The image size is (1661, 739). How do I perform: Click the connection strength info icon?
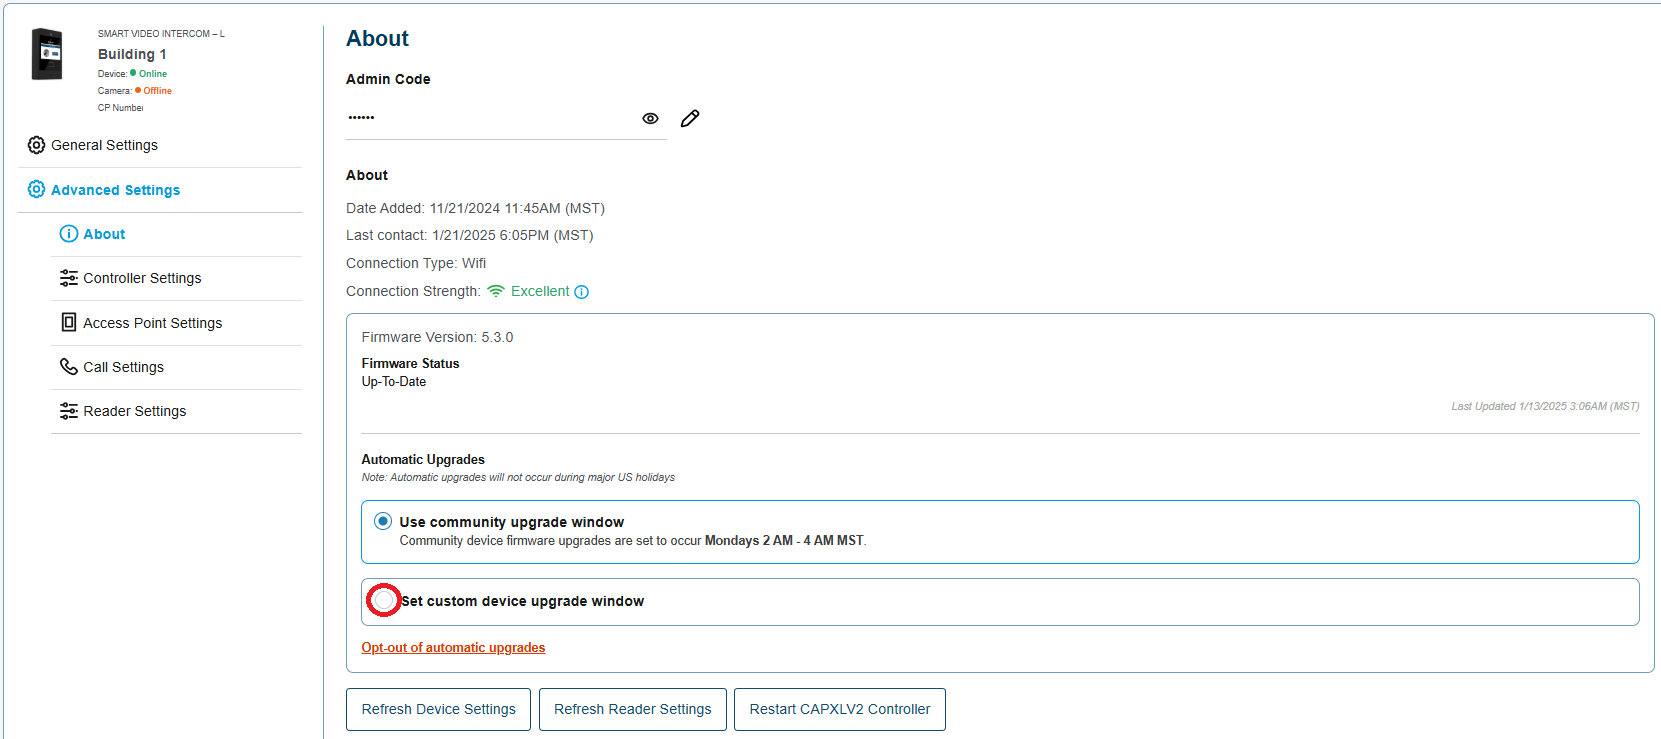point(582,292)
